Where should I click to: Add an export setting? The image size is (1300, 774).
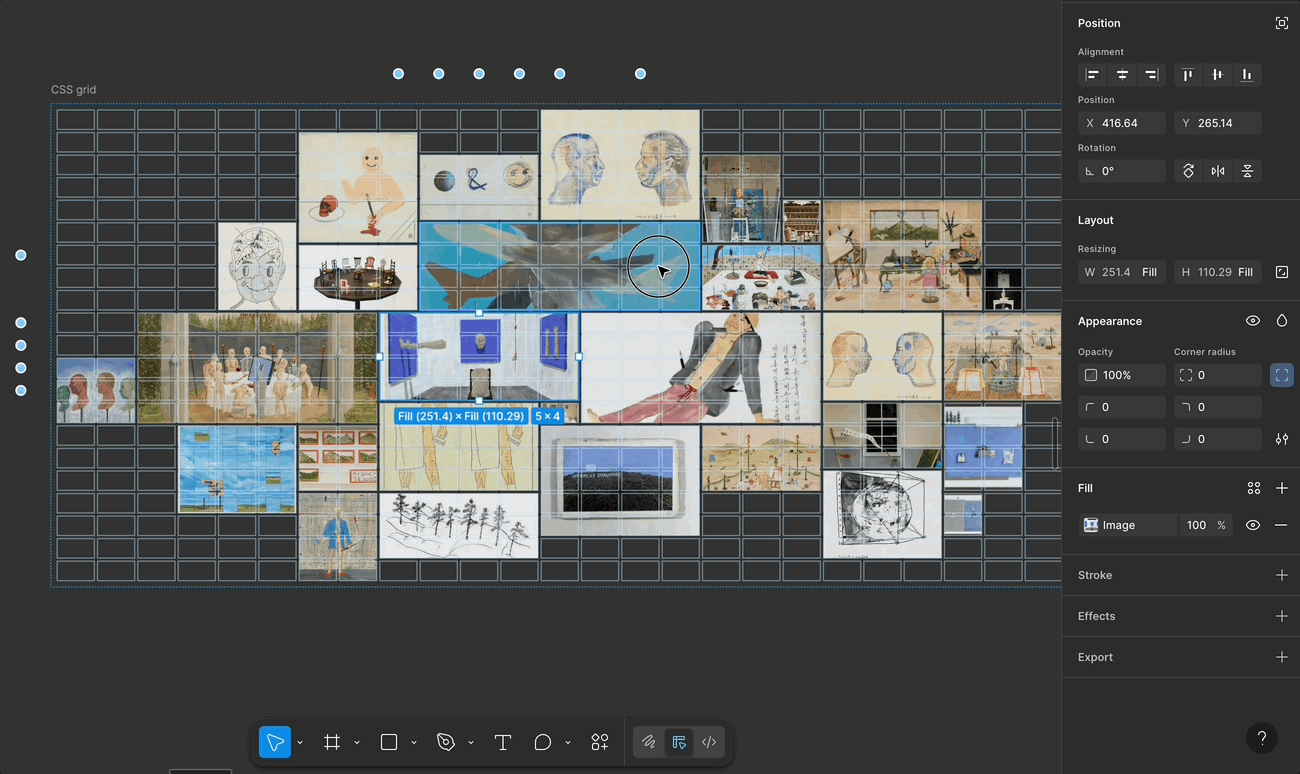1282,657
